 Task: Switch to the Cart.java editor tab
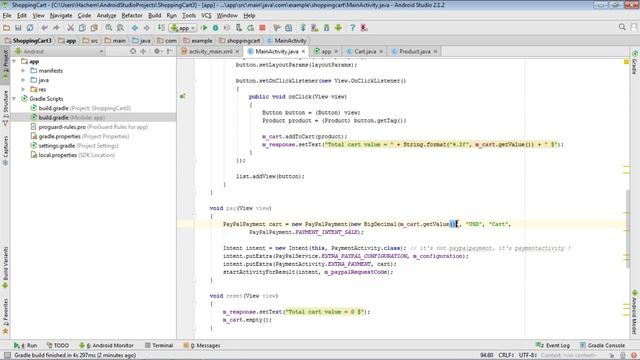[x=364, y=51]
